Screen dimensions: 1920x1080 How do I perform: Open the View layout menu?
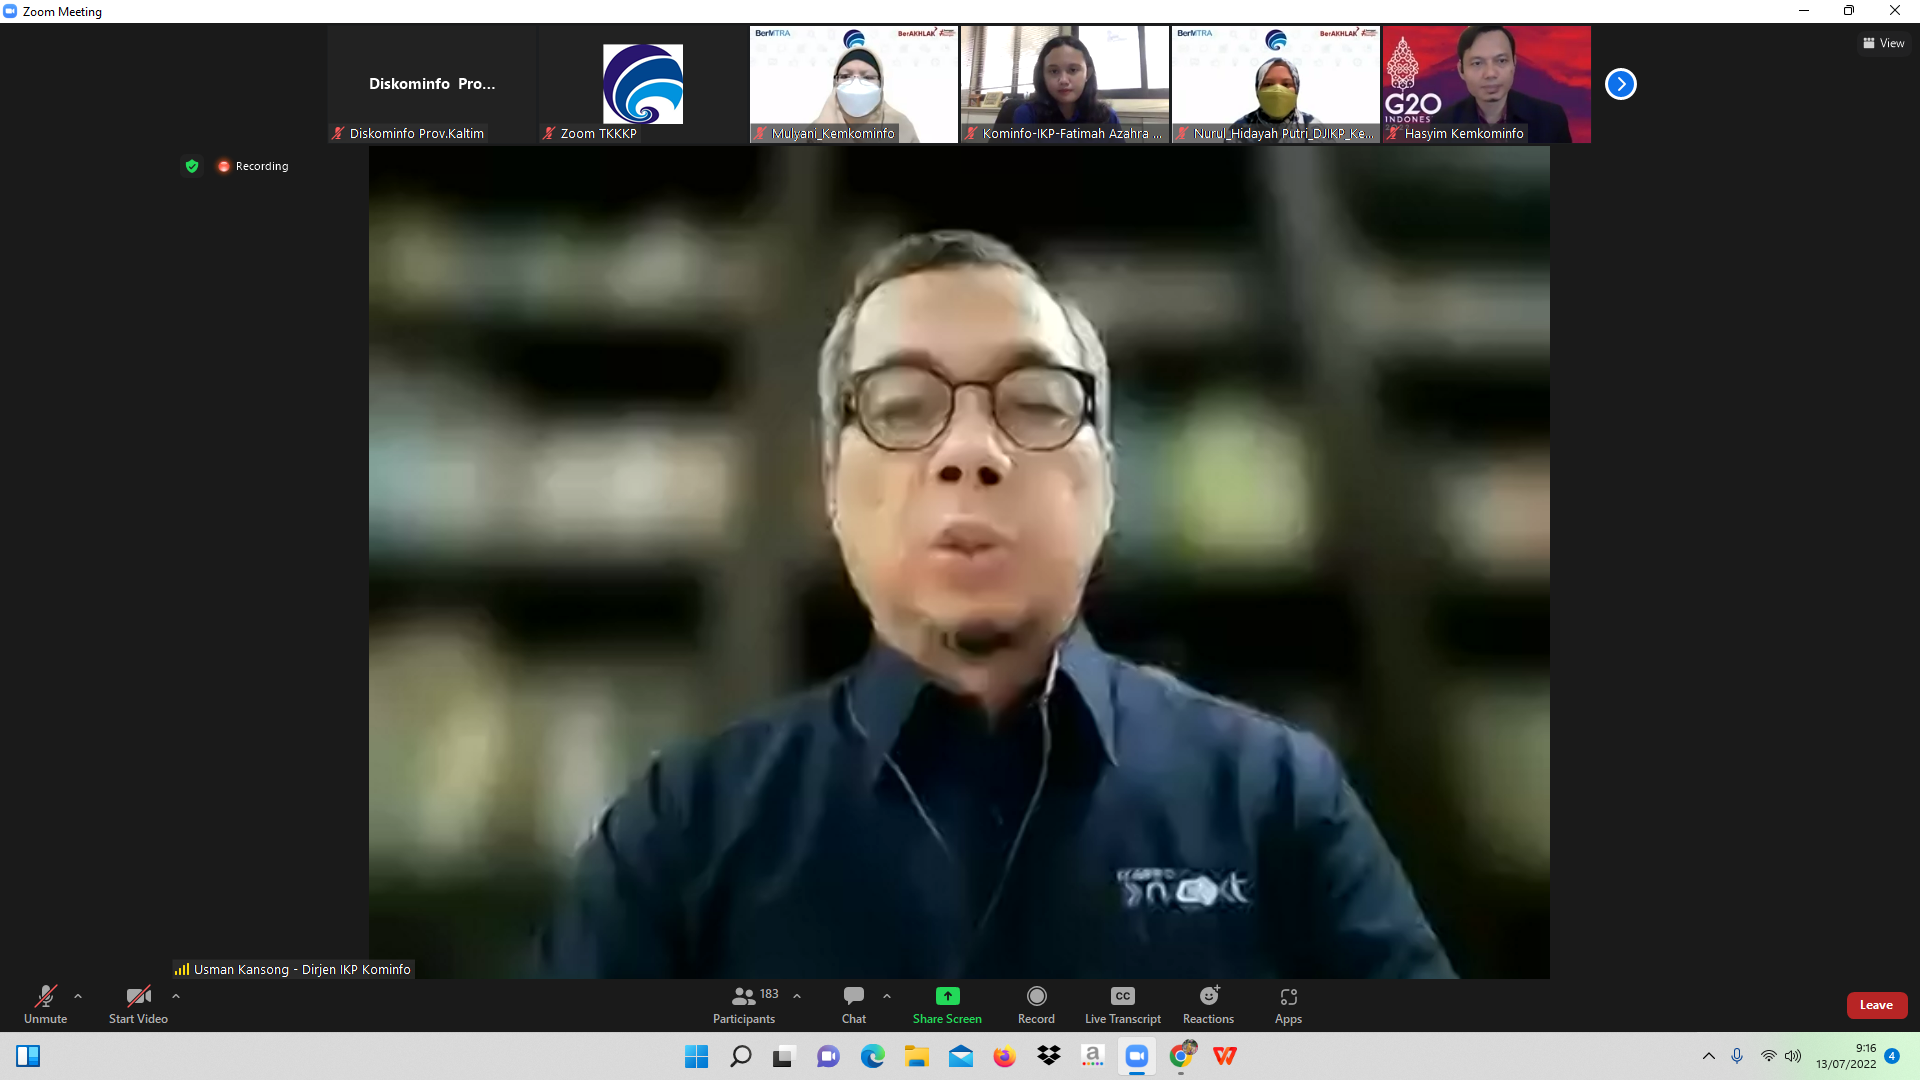[x=1883, y=43]
